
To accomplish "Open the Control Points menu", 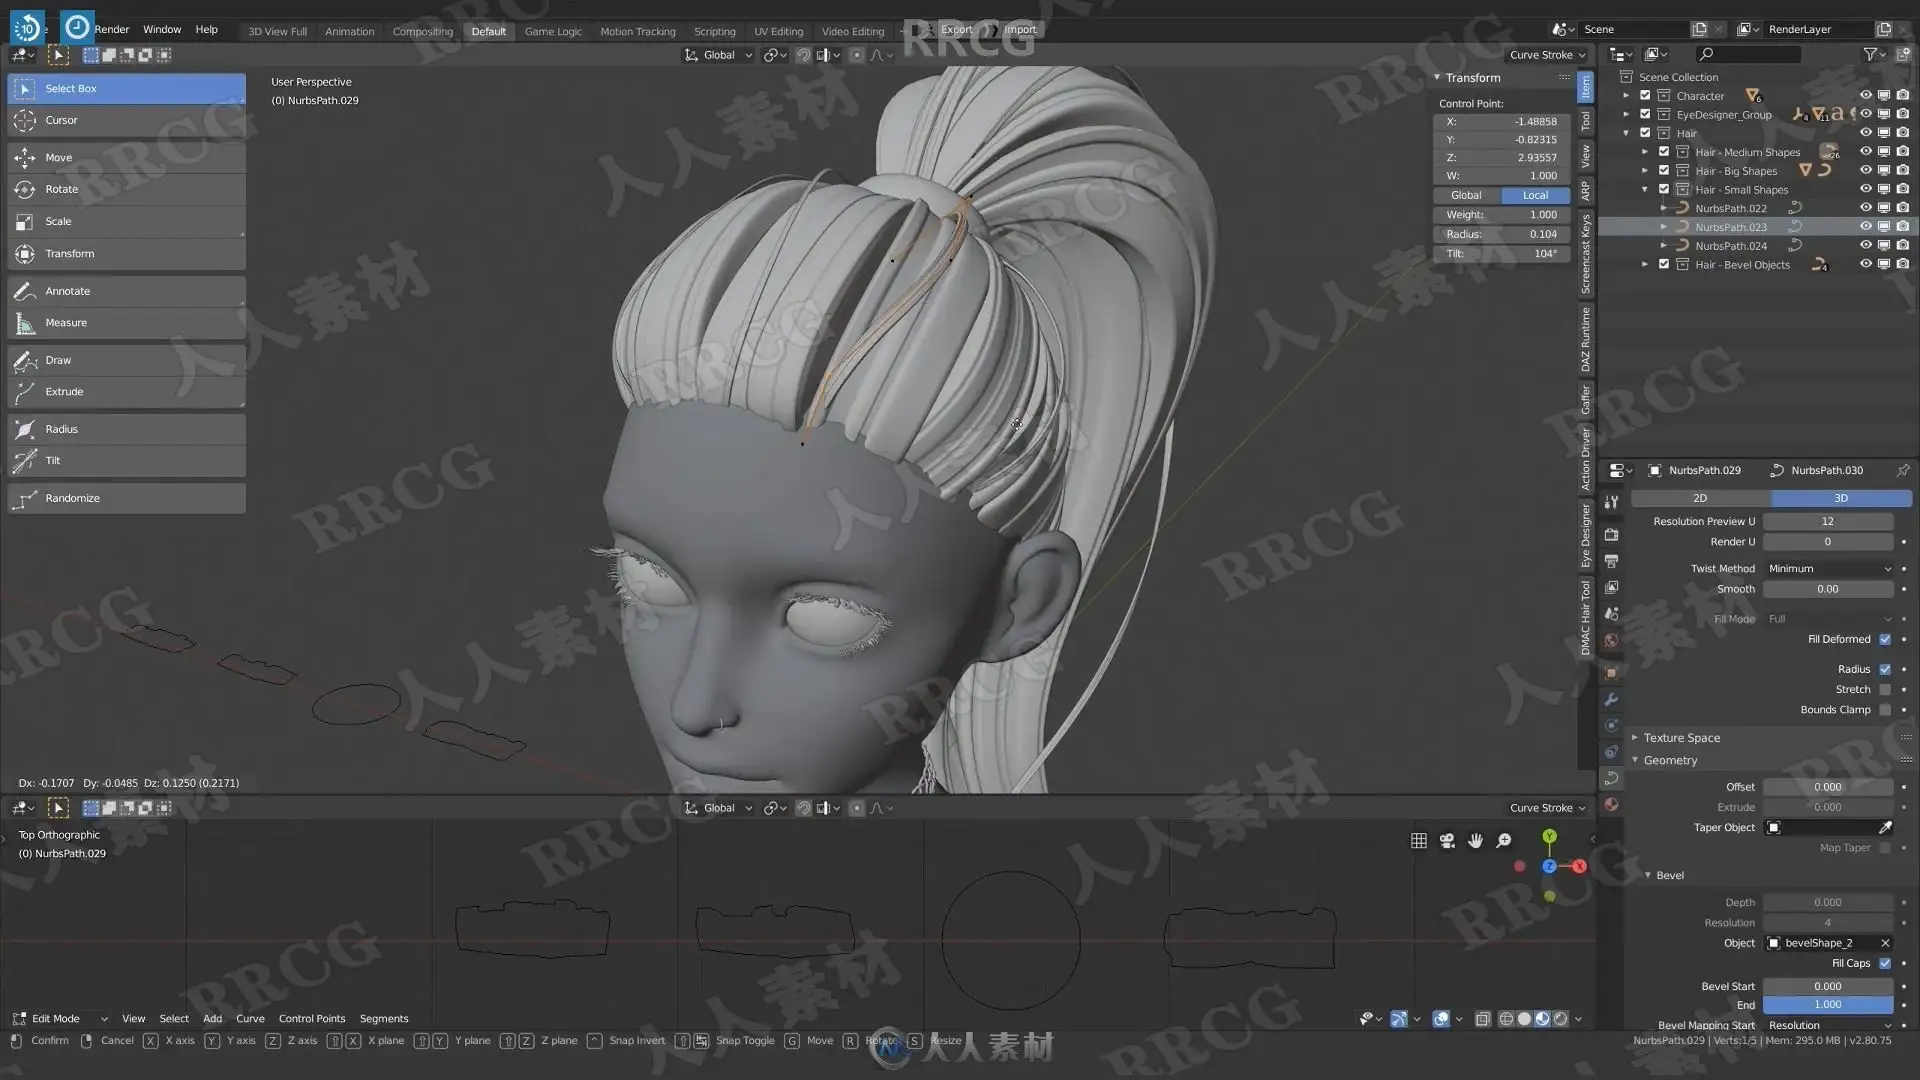I will [x=311, y=1018].
